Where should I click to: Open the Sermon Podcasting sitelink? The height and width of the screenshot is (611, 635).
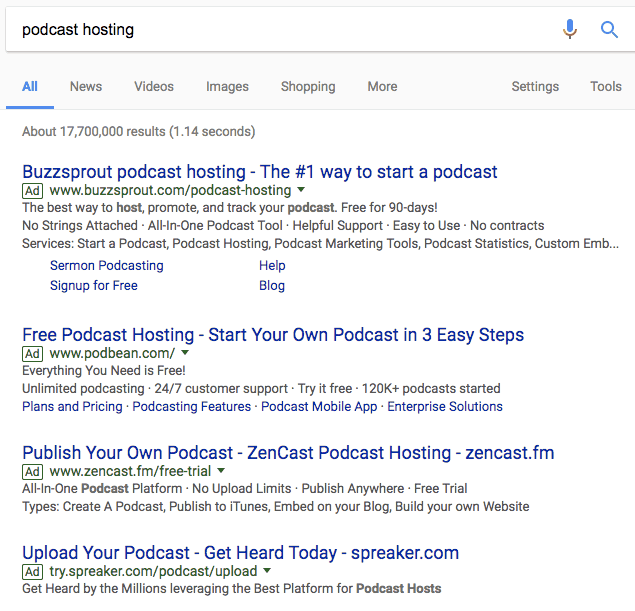coord(106,266)
